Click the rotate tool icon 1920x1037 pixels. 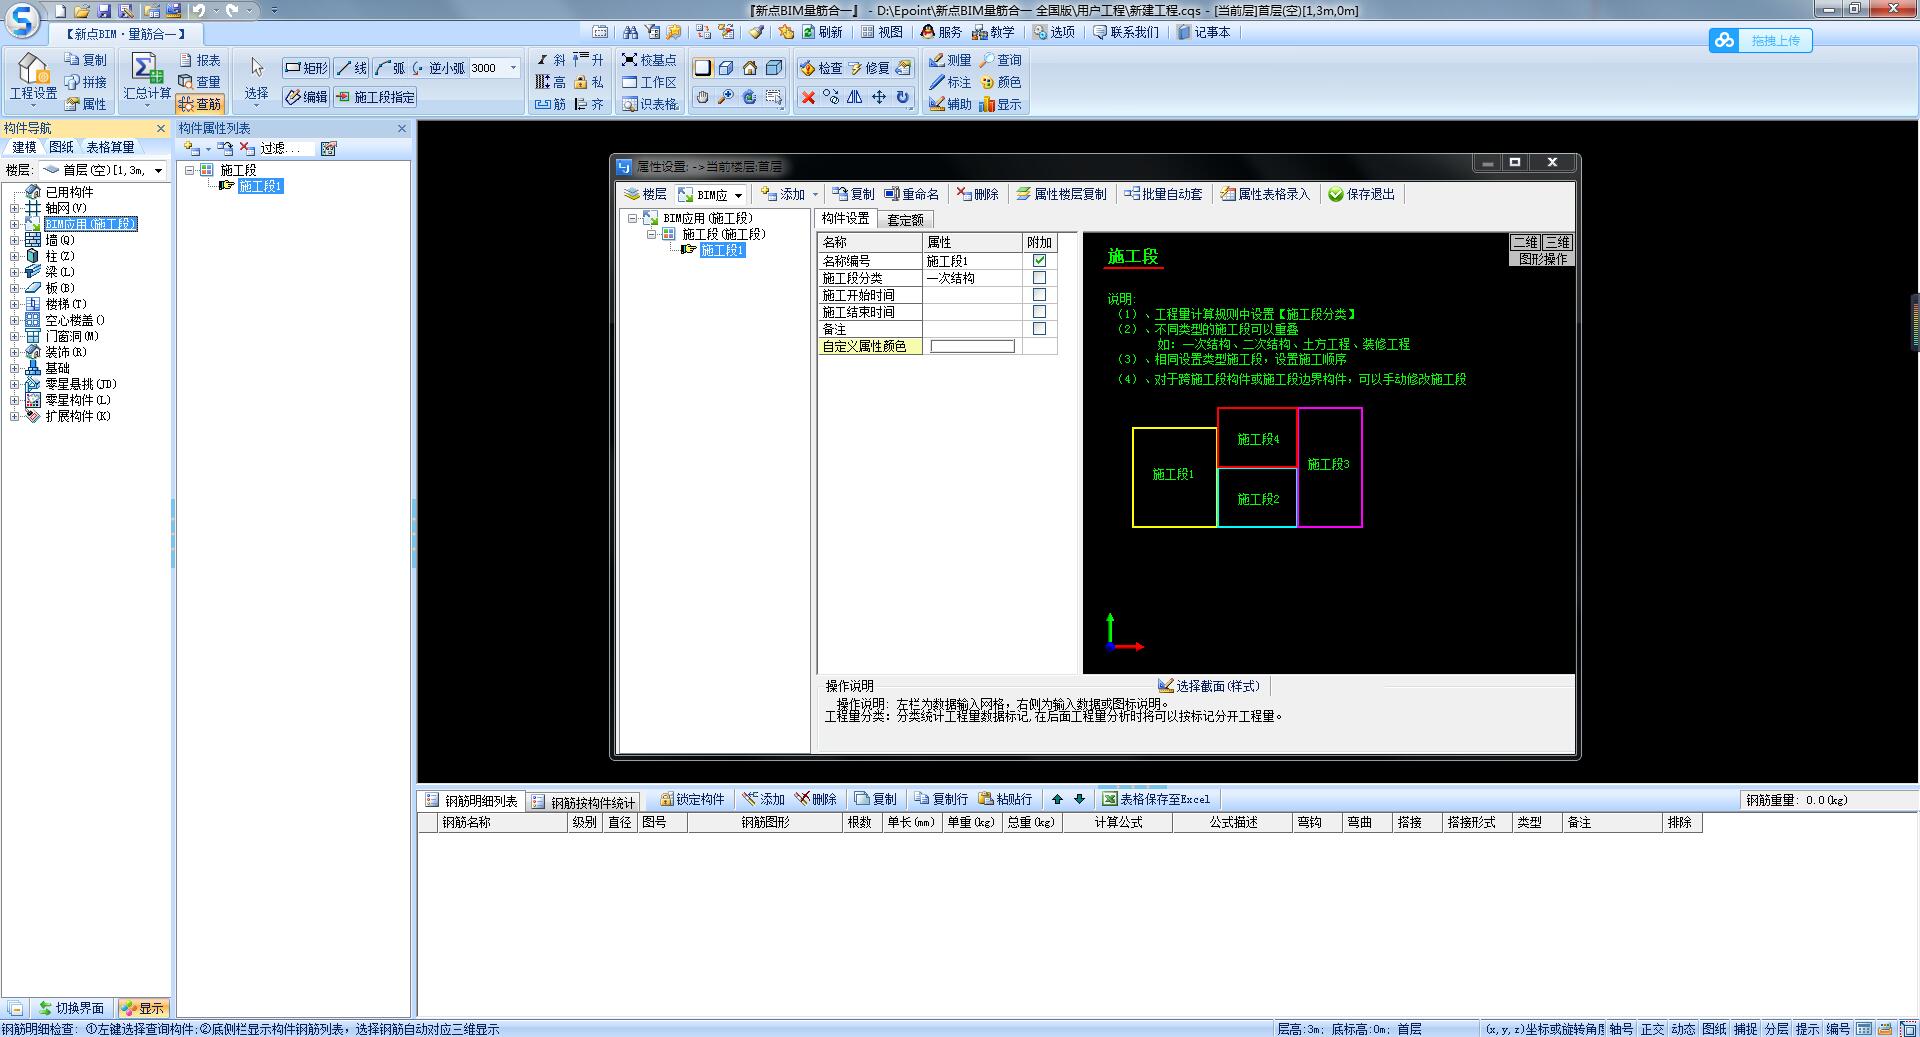coord(903,97)
